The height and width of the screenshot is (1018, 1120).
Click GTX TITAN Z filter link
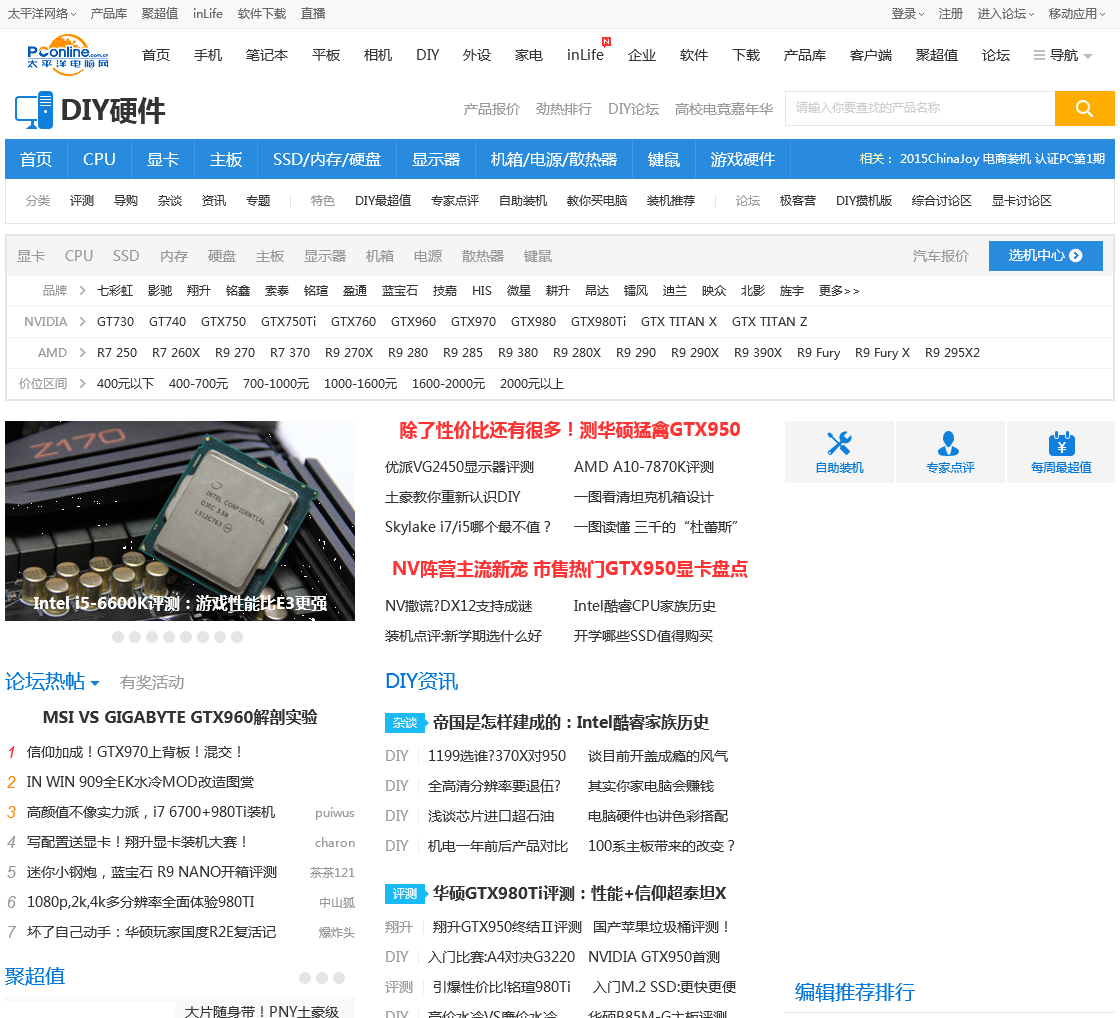click(769, 321)
